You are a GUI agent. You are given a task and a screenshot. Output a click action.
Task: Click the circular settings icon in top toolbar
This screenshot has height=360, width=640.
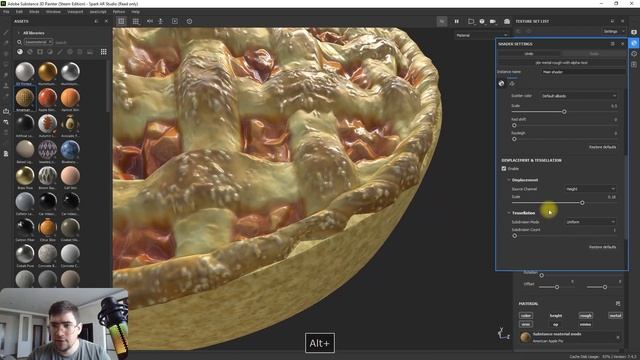[x=189, y=21]
